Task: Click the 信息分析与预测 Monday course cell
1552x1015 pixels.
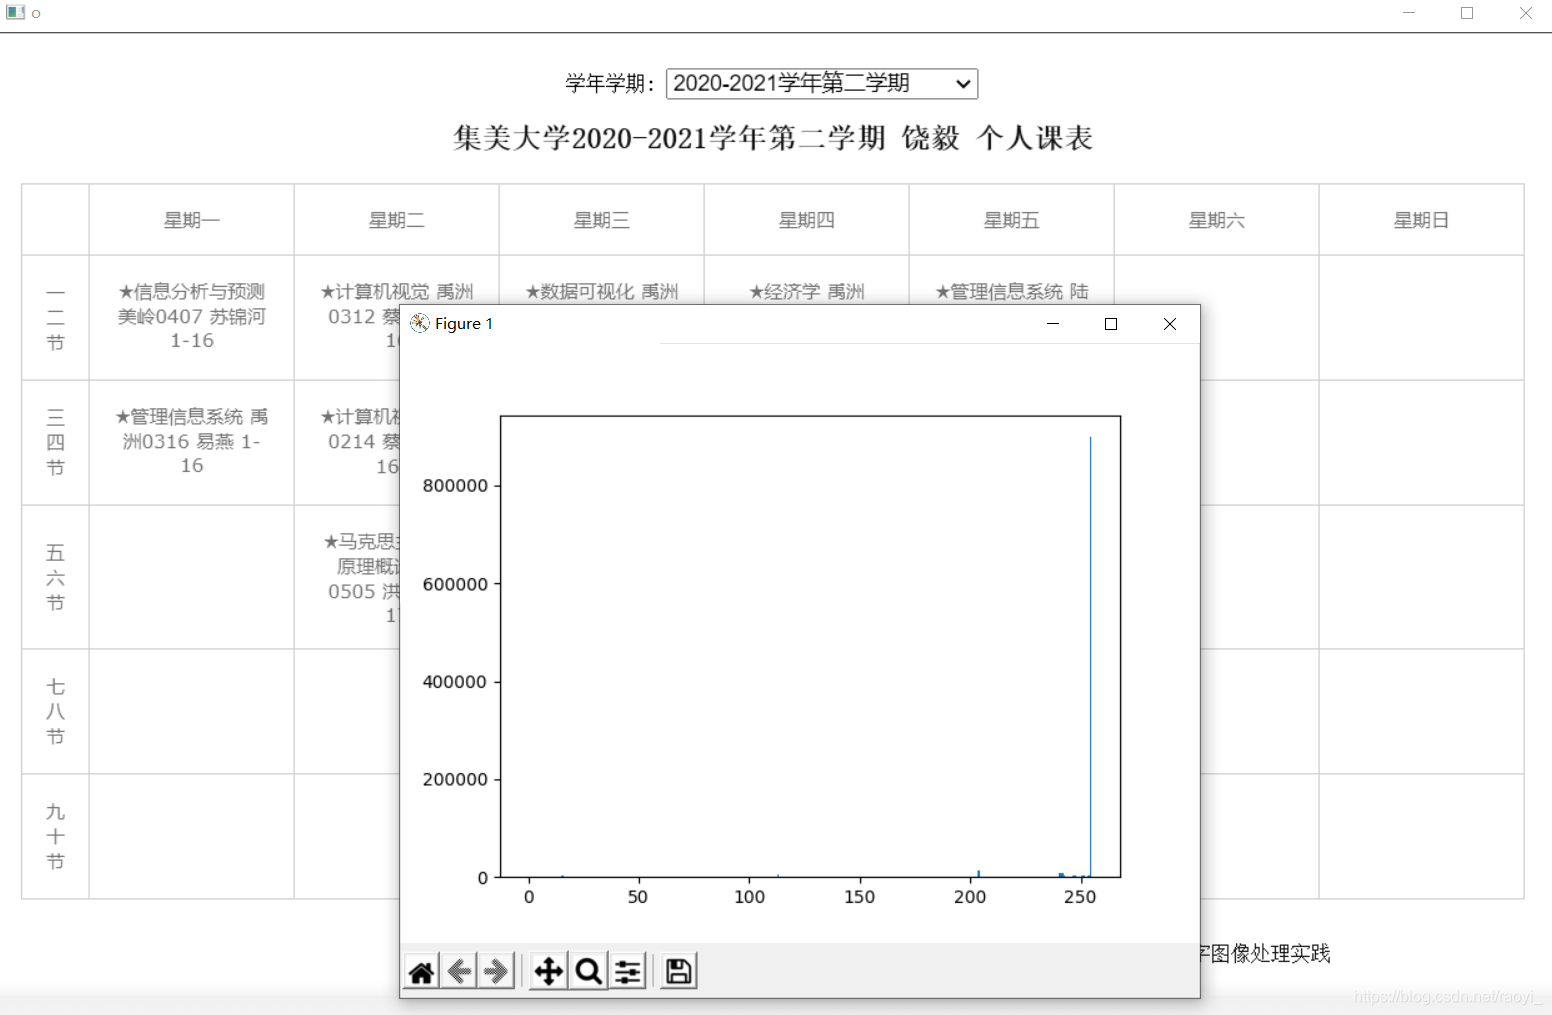Action: pyautogui.click(x=192, y=317)
